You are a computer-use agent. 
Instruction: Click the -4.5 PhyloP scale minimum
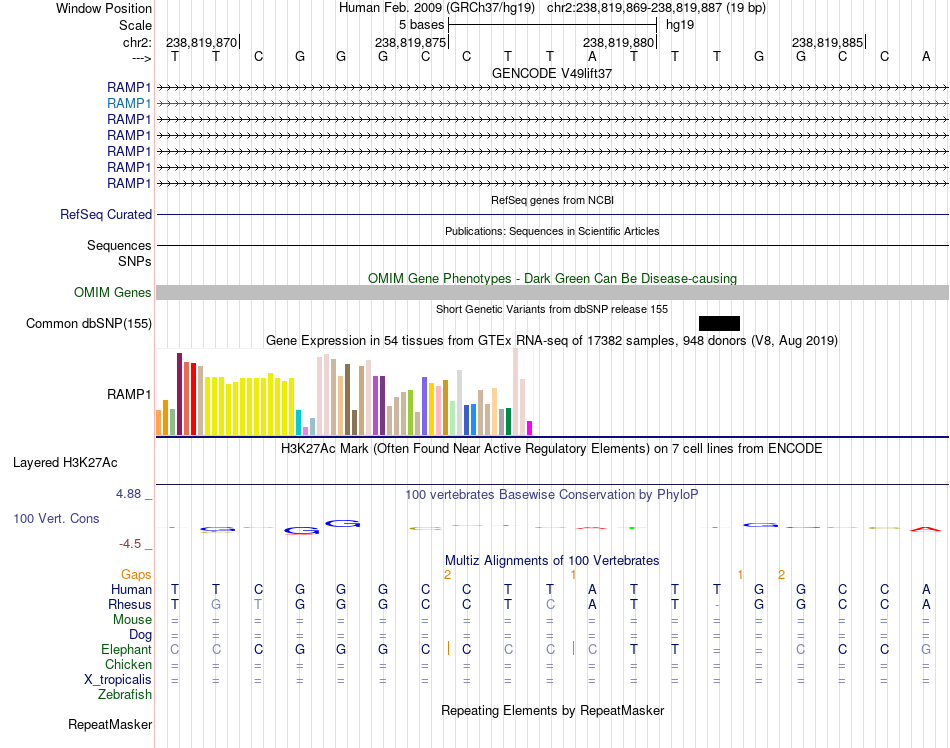coord(130,544)
